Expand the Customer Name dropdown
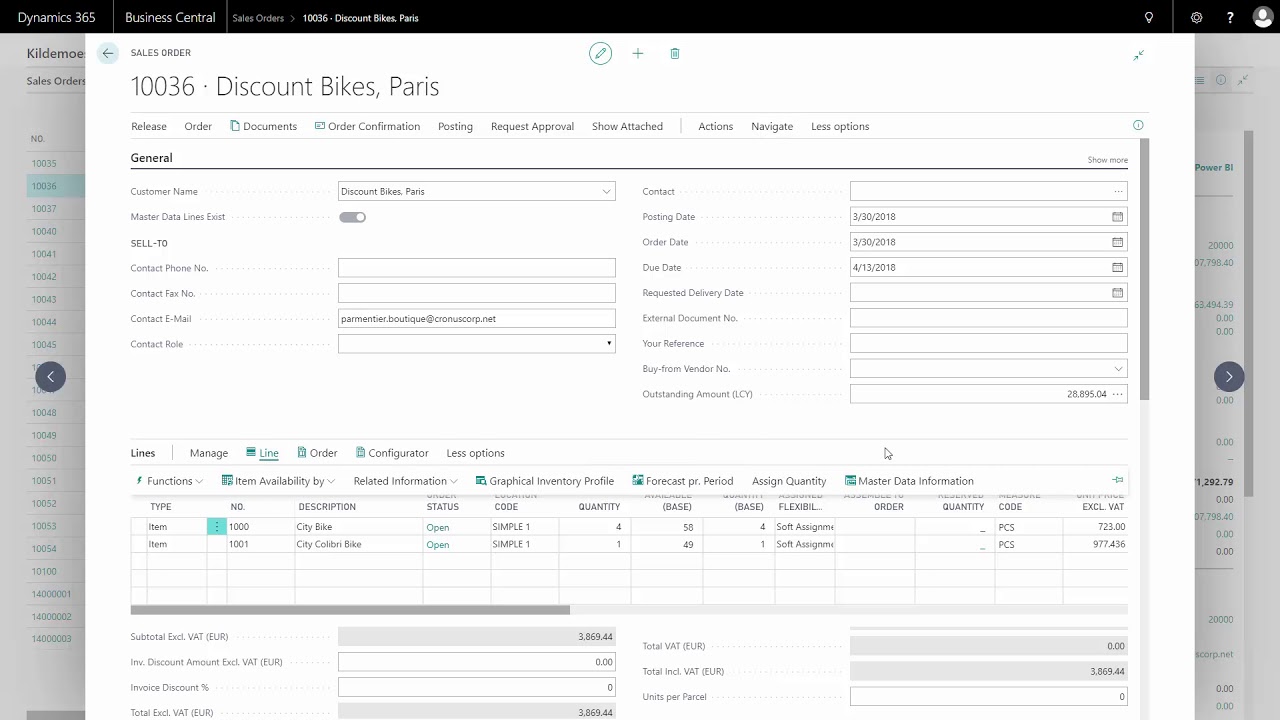 pos(606,191)
